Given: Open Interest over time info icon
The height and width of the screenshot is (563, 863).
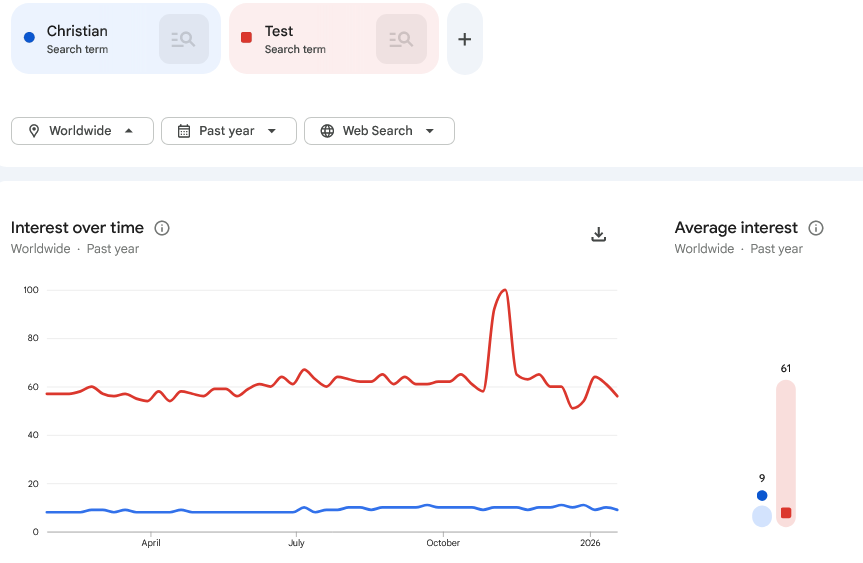Looking at the screenshot, I should point(162,228).
